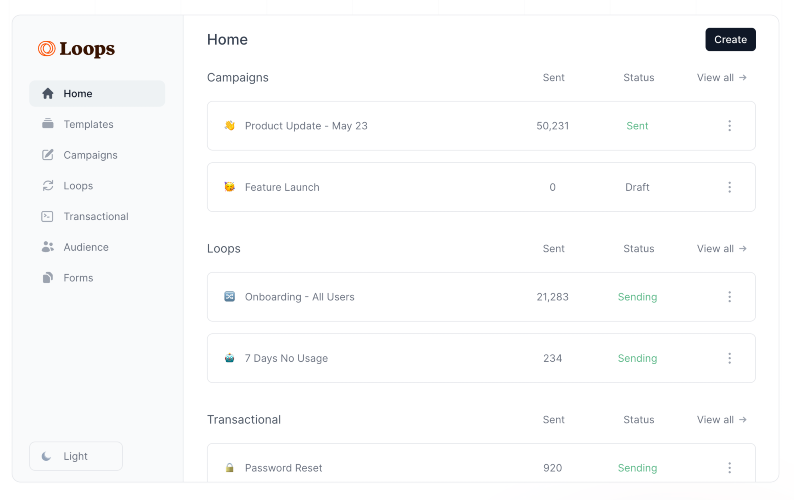Open the Product Update - May 23 campaign

306,126
